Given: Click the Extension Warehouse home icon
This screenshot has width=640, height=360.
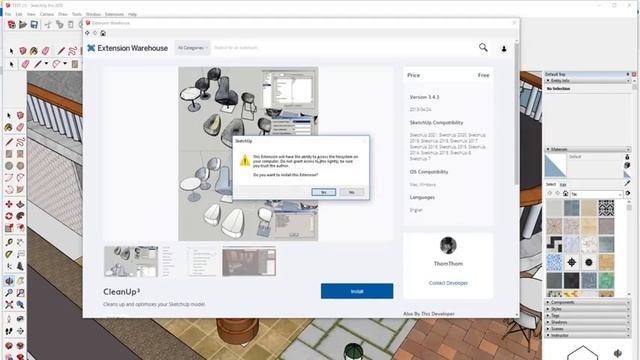Looking at the screenshot, I should 103,33.
